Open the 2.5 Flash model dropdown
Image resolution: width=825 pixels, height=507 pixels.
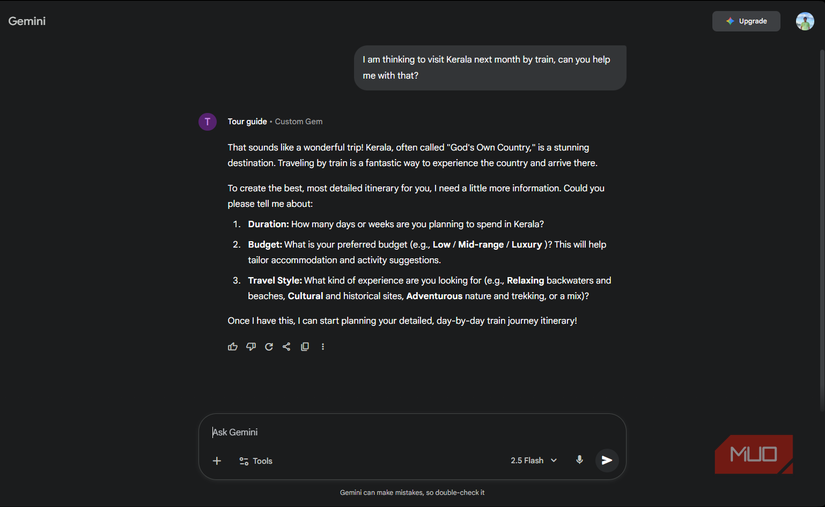click(534, 461)
